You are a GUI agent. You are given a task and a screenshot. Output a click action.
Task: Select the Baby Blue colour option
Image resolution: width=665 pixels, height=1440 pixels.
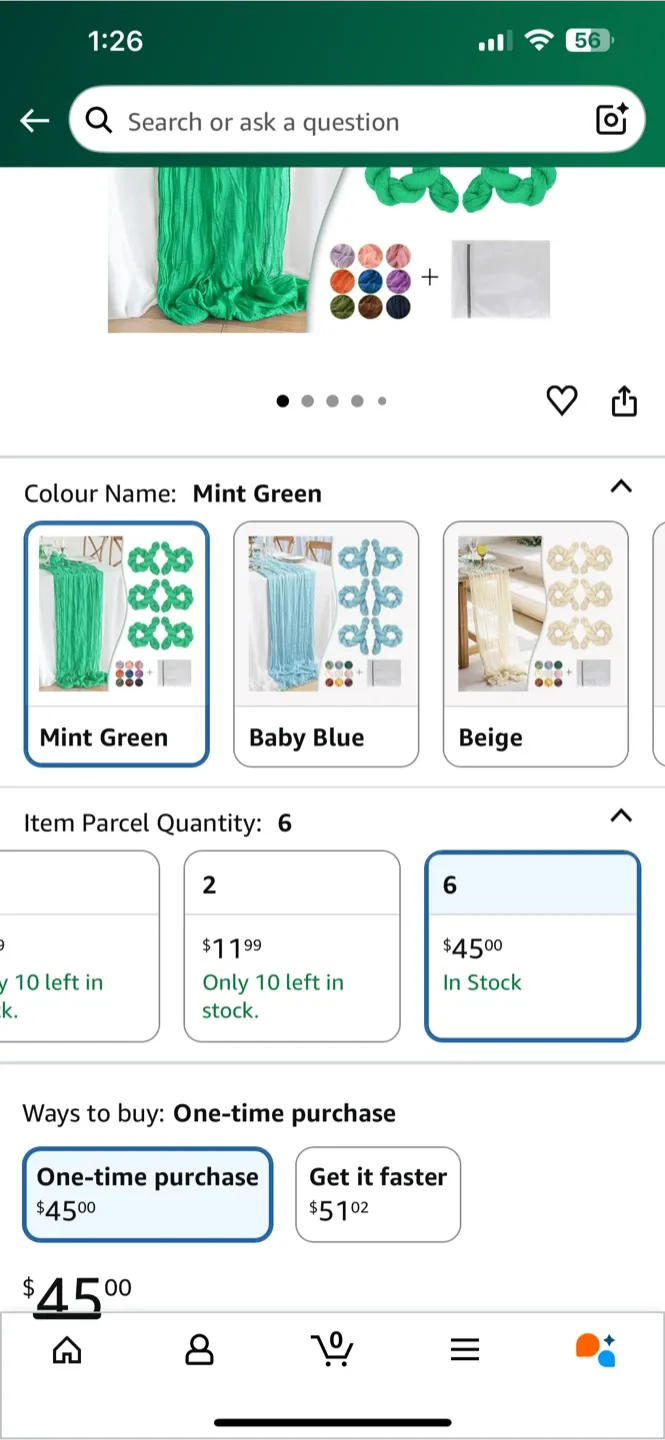click(326, 644)
